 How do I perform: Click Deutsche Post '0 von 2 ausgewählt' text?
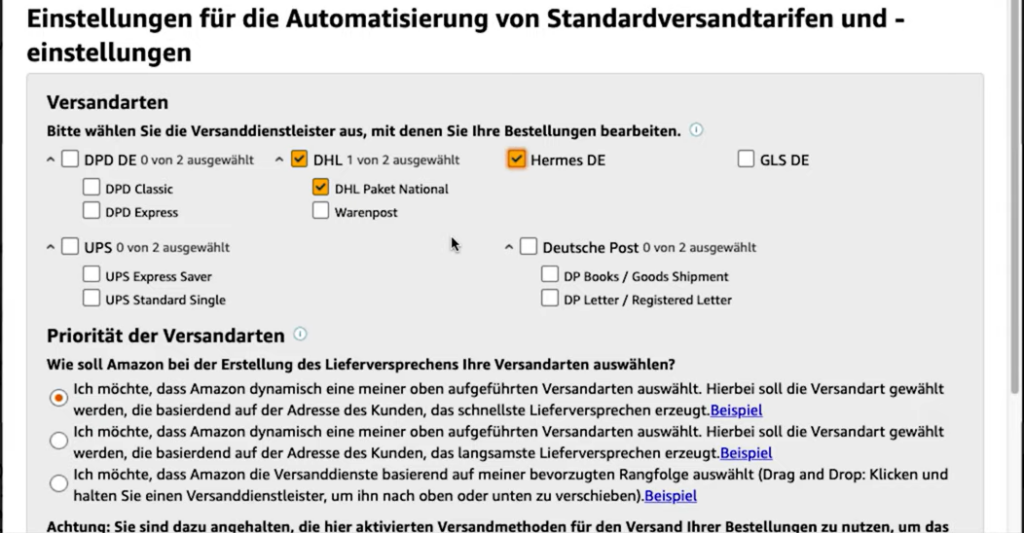point(699,248)
